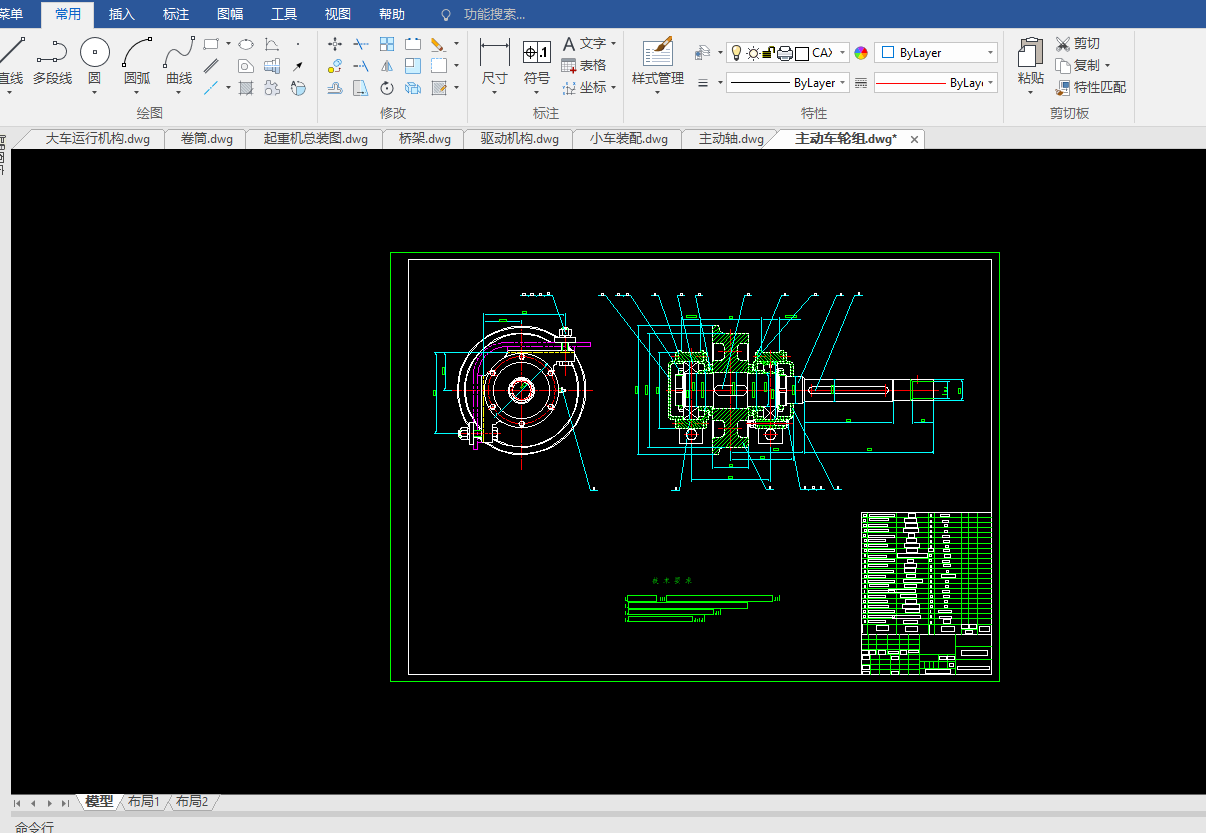Toggle the layer lock padlock icon
This screenshot has height=833, width=1206.
768,53
